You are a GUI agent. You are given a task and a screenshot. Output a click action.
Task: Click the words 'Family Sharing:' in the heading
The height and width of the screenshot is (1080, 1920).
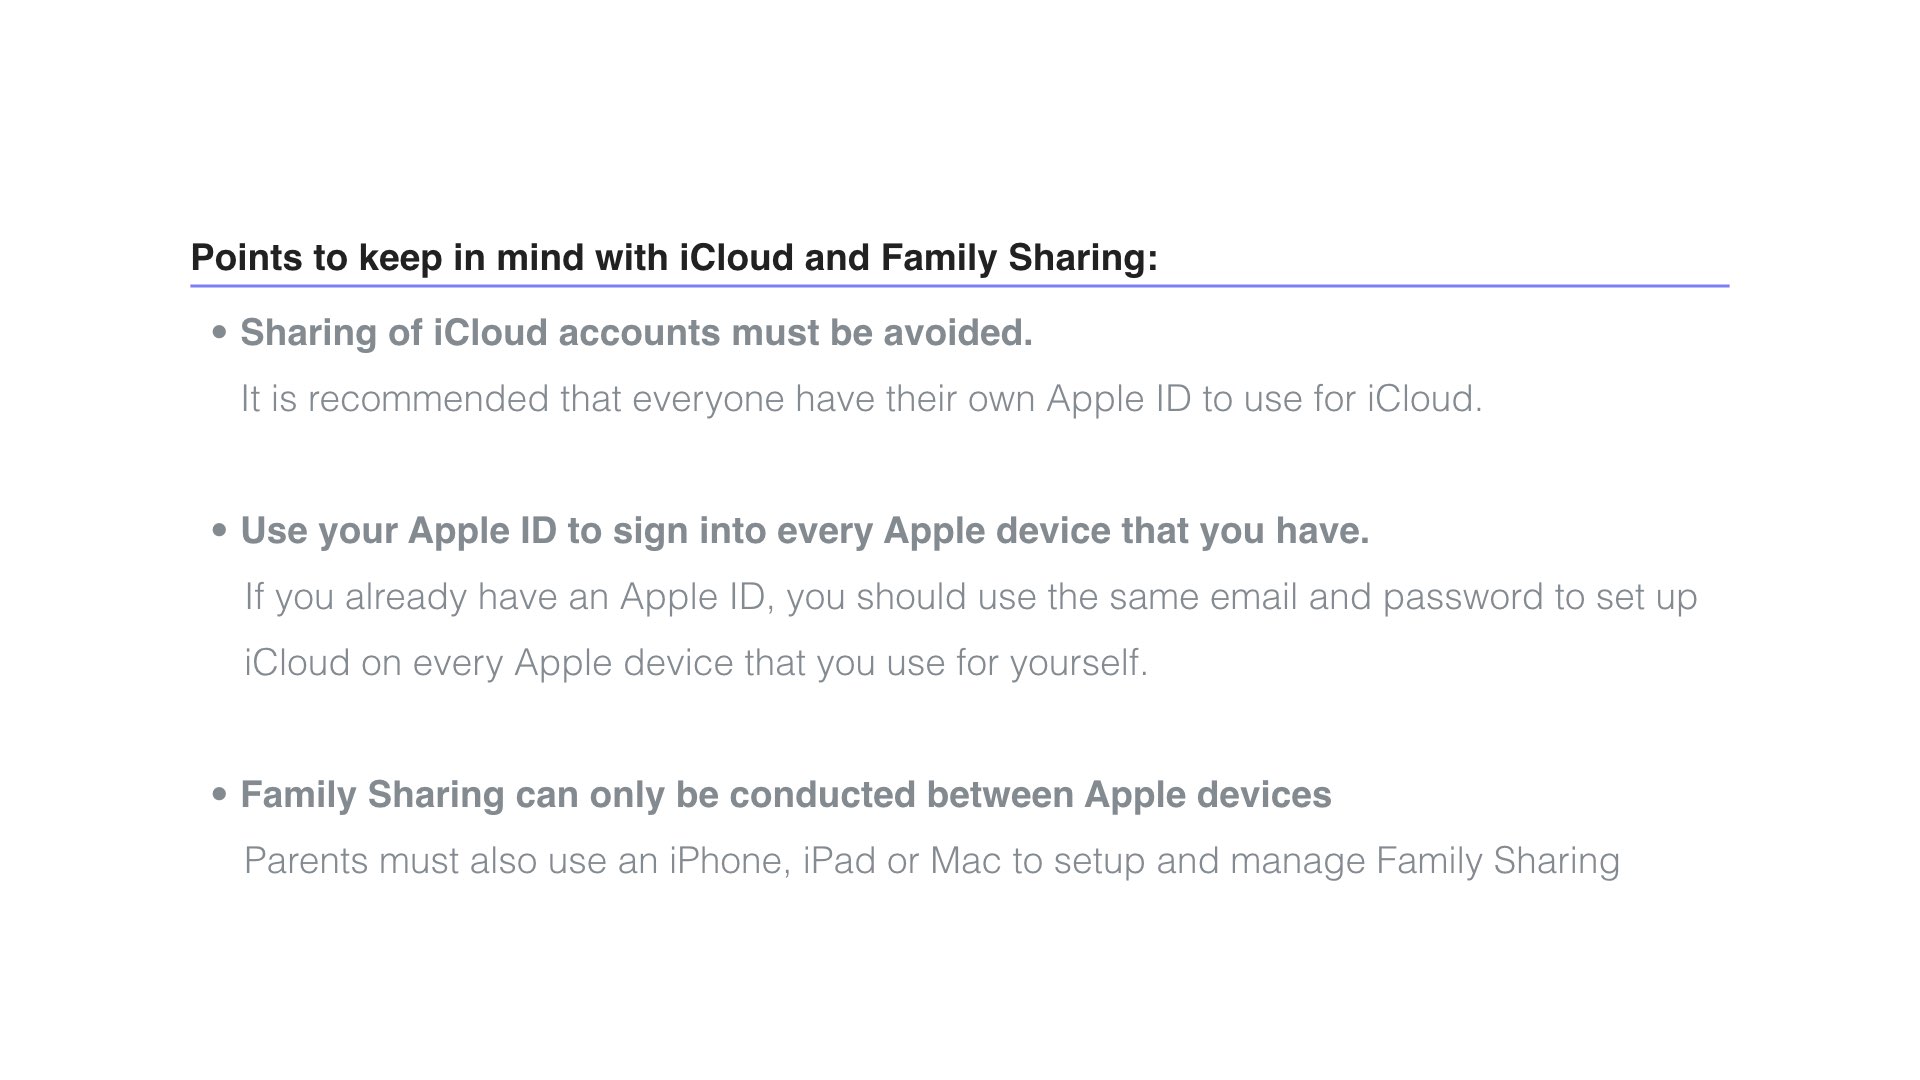click(x=1019, y=258)
